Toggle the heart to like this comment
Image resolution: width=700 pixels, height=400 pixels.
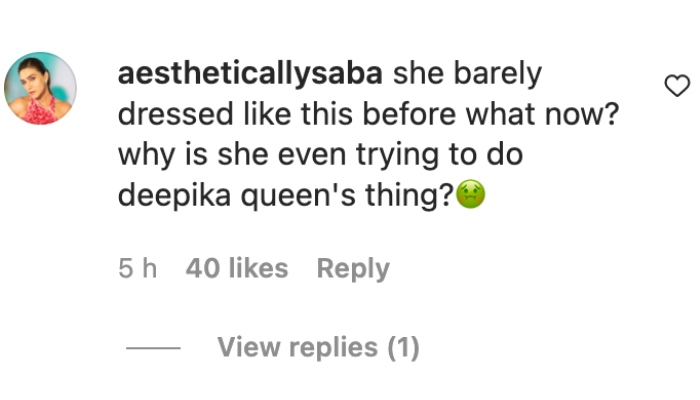point(677,88)
